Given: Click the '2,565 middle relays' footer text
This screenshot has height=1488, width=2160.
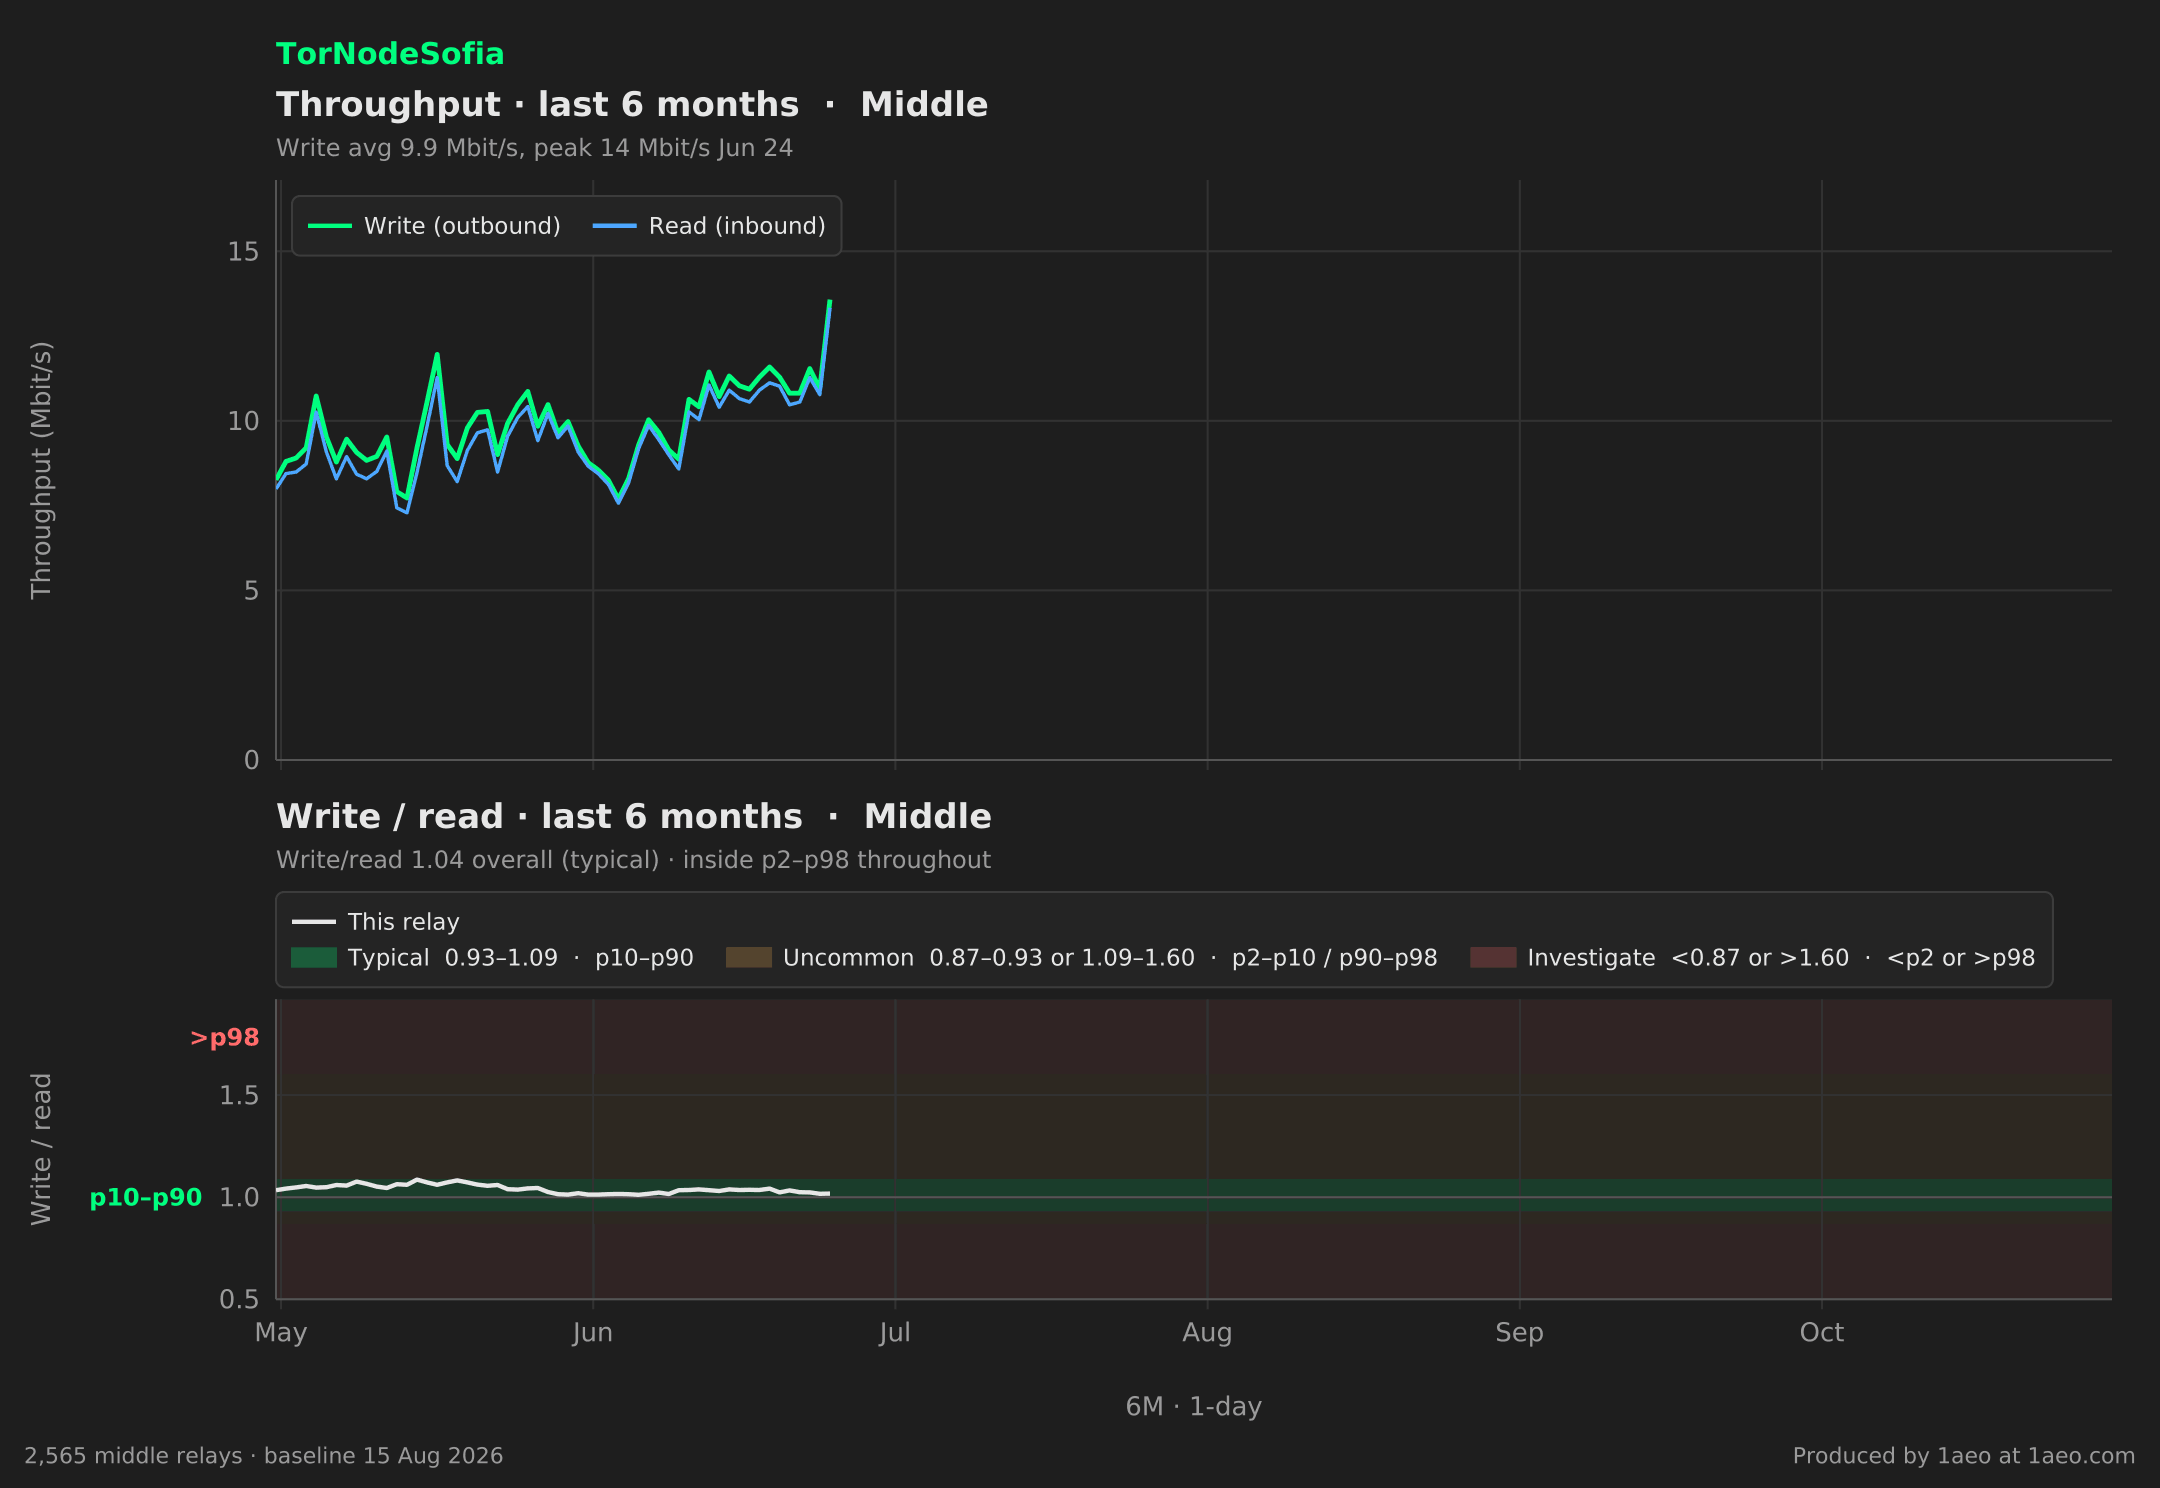Looking at the screenshot, I should pos(133,1456).
